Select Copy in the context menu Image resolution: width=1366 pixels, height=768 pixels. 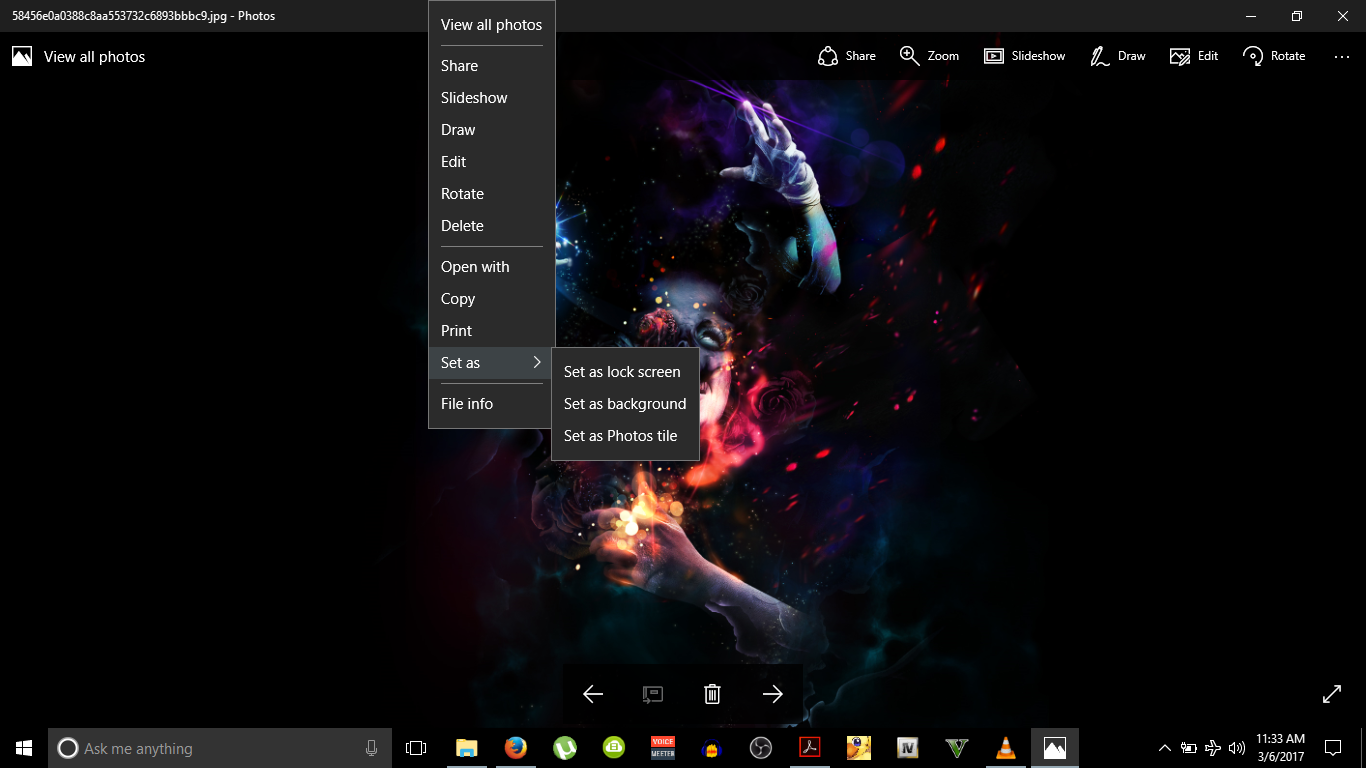pyautogui.click(x=492, y=299)
